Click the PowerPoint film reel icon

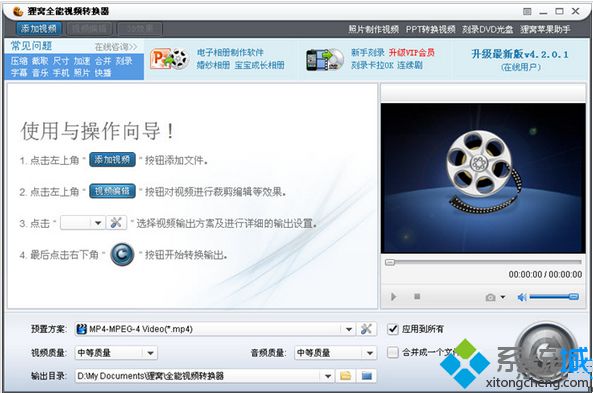point(169,59)
